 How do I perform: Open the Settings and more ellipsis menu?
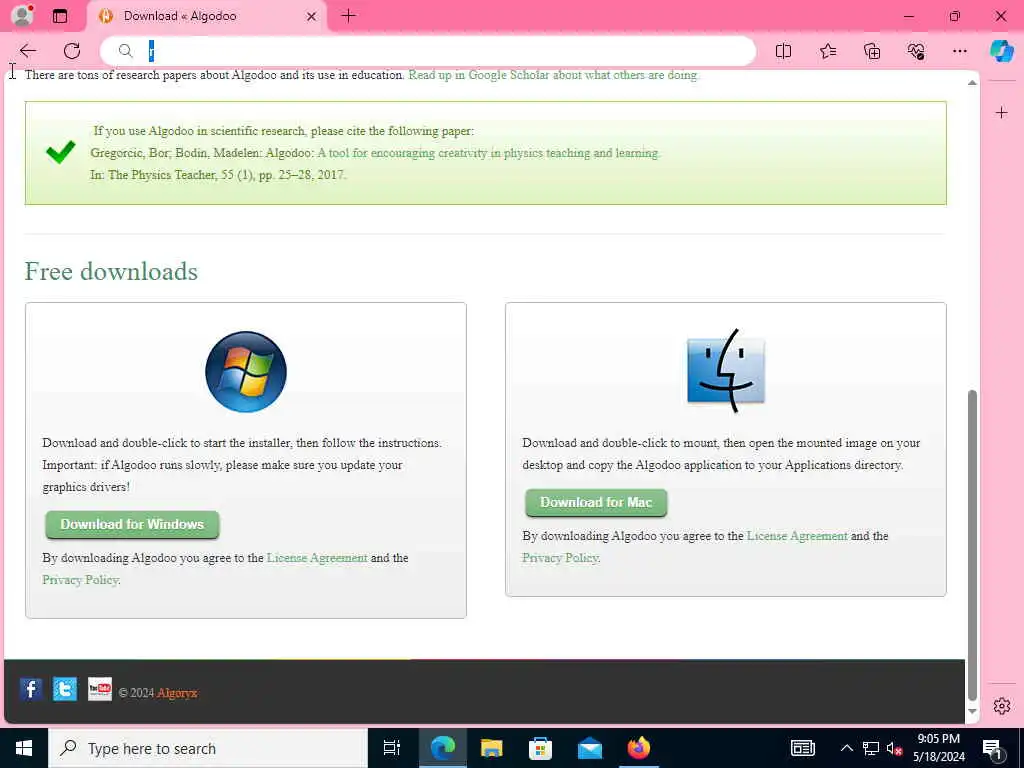pyautogui.click(x=959, y=51)
